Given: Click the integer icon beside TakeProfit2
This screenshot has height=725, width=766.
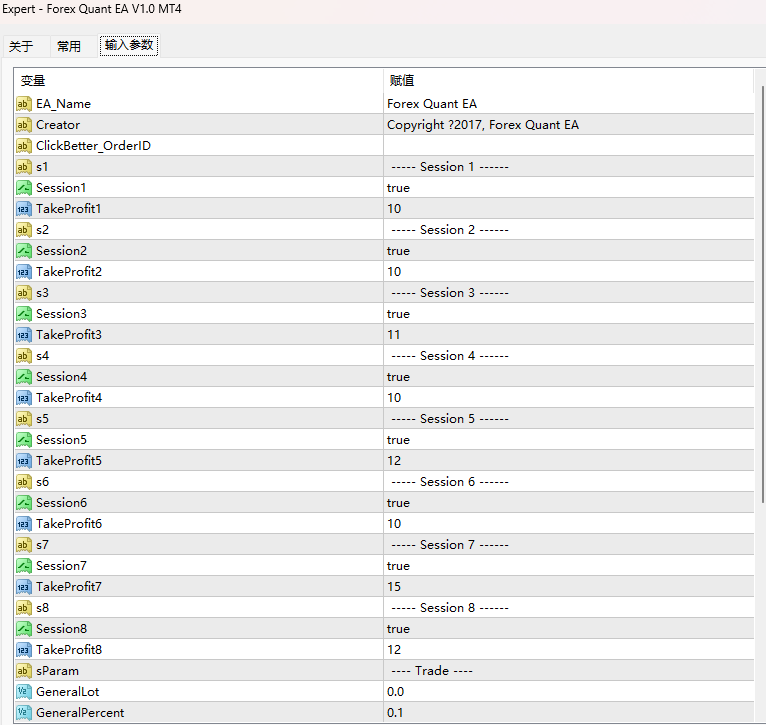Looking at the screenshot, I should tap(23, 272).
